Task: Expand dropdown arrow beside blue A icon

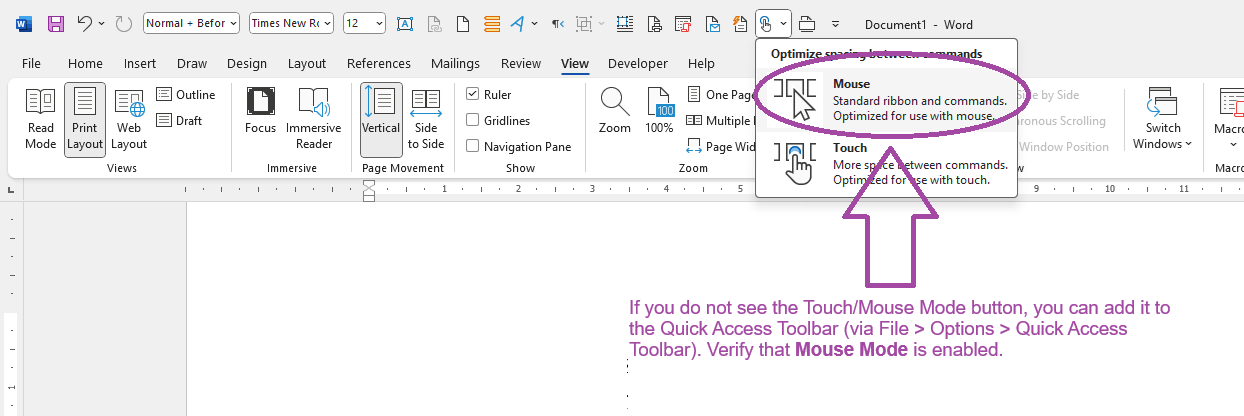Action: coord(535,23)
